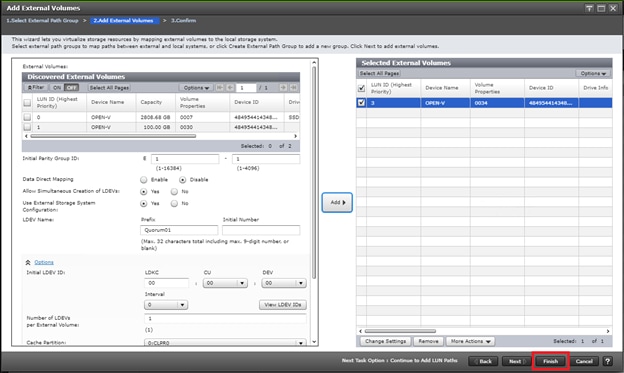This screenshot has height=373, width=624.
Task: Open the help question mark icon
Action: pyautogui.click(x=607, y=361)
